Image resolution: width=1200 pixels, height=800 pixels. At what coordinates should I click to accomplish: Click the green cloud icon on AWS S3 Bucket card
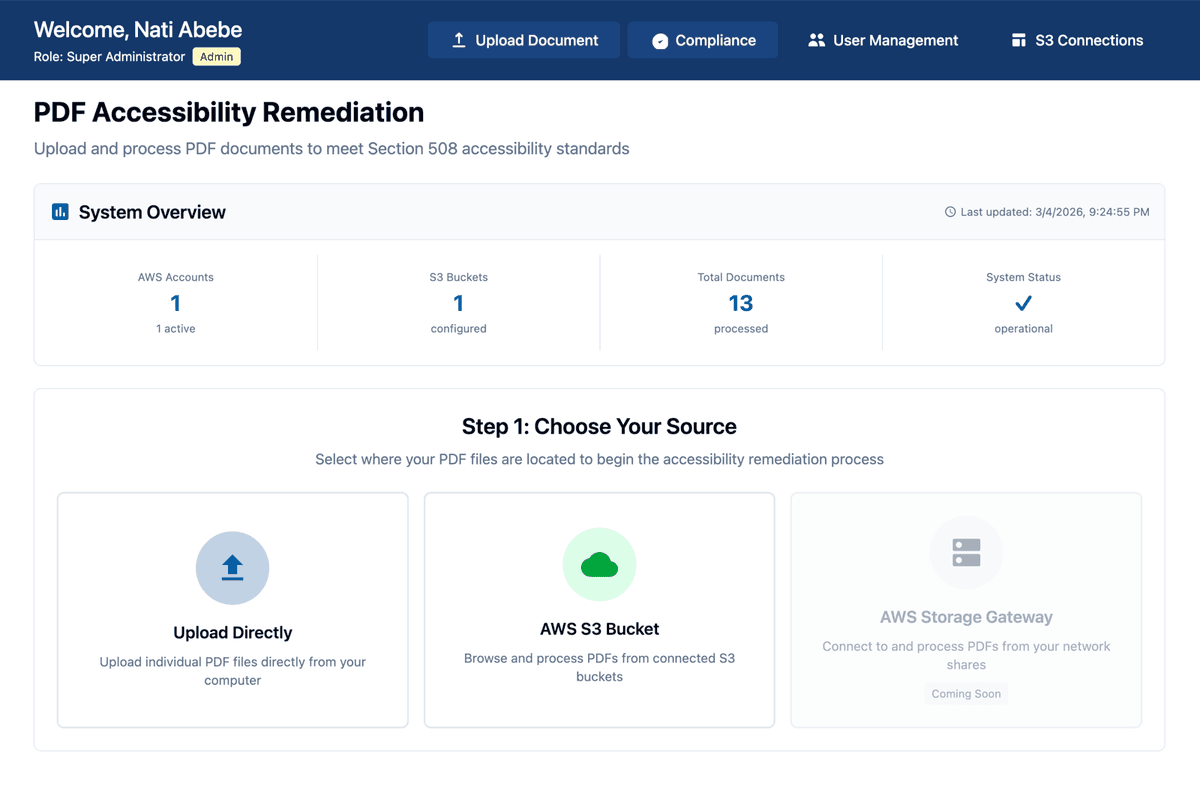pos(599,564)
